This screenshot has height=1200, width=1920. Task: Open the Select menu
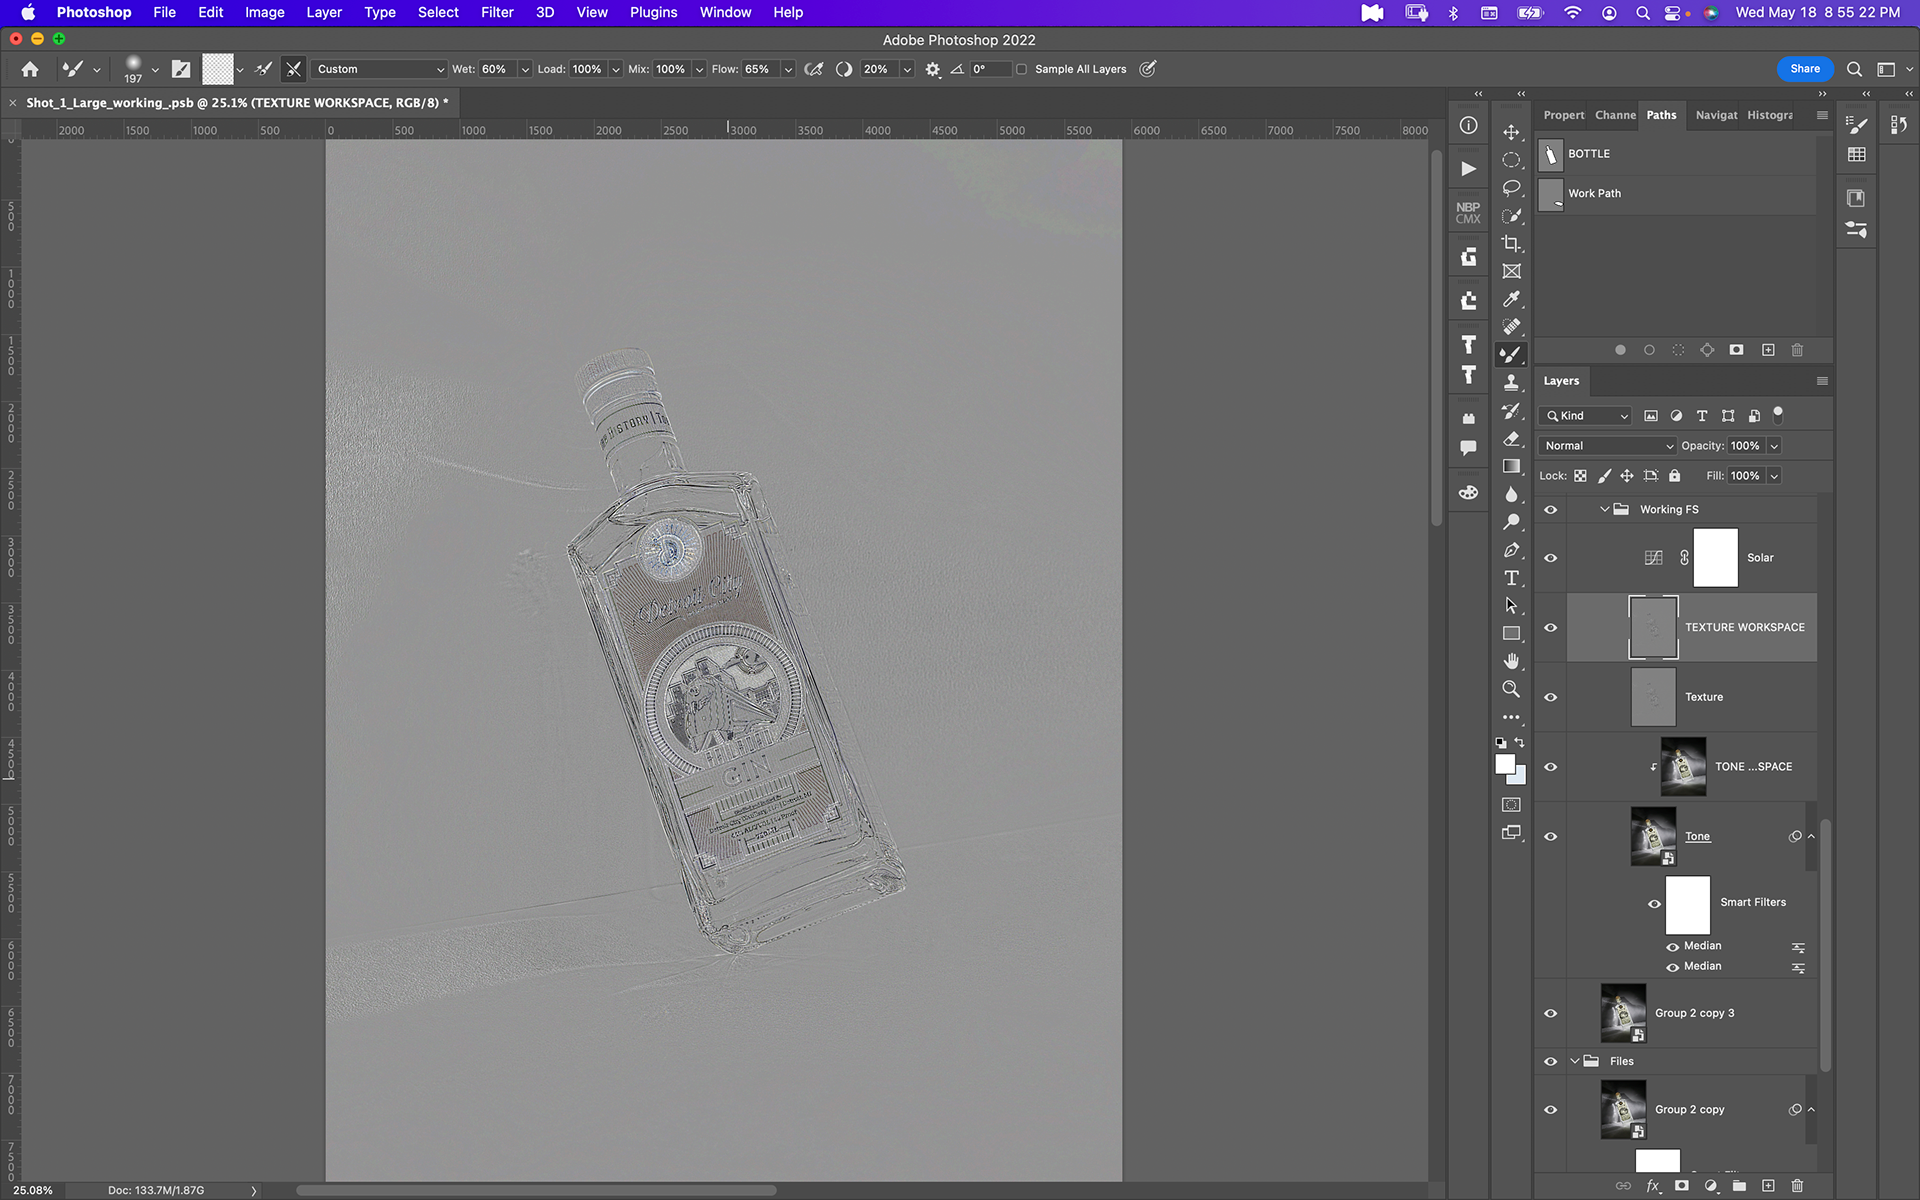coord(438,12)
